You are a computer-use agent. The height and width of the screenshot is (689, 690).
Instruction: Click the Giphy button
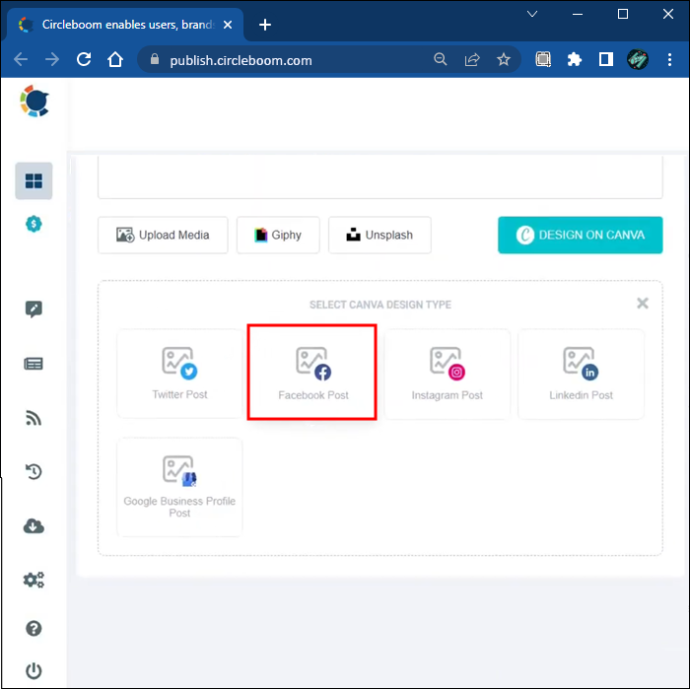pyautogui.click(x=278, y=235)
